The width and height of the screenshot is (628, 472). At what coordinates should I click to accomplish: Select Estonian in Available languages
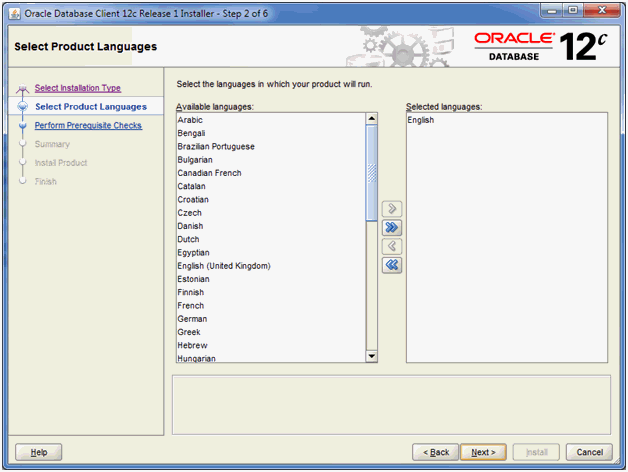tap(271, 279)
